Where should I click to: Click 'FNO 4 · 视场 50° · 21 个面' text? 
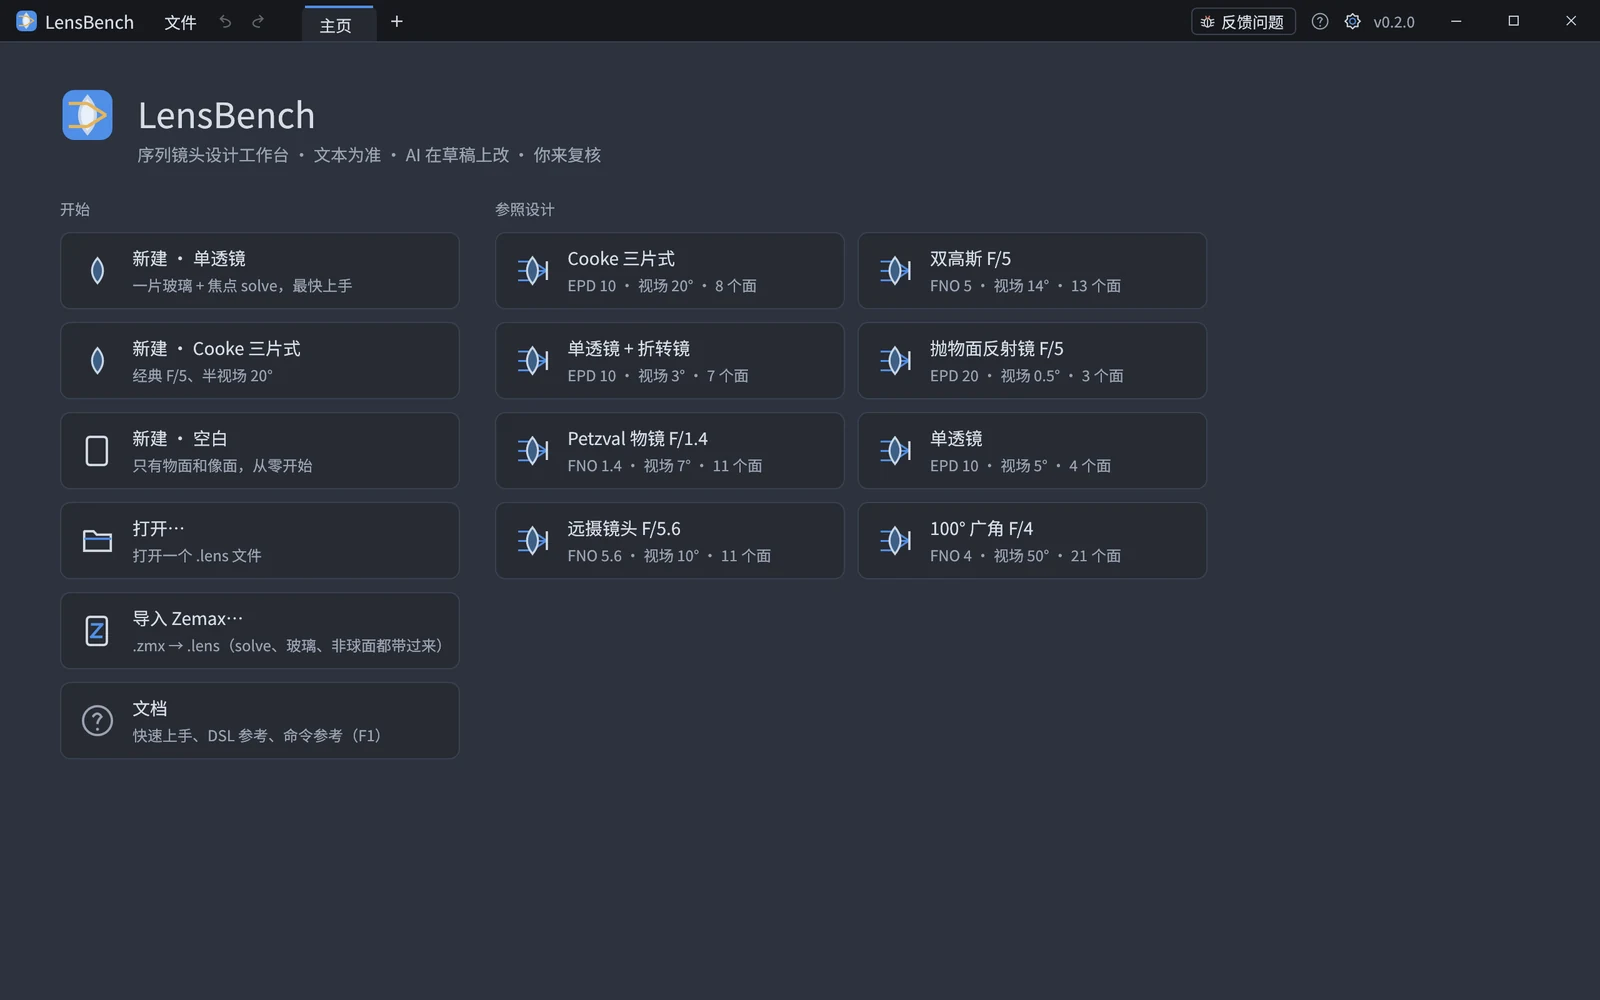click(x=1025, y=555)
